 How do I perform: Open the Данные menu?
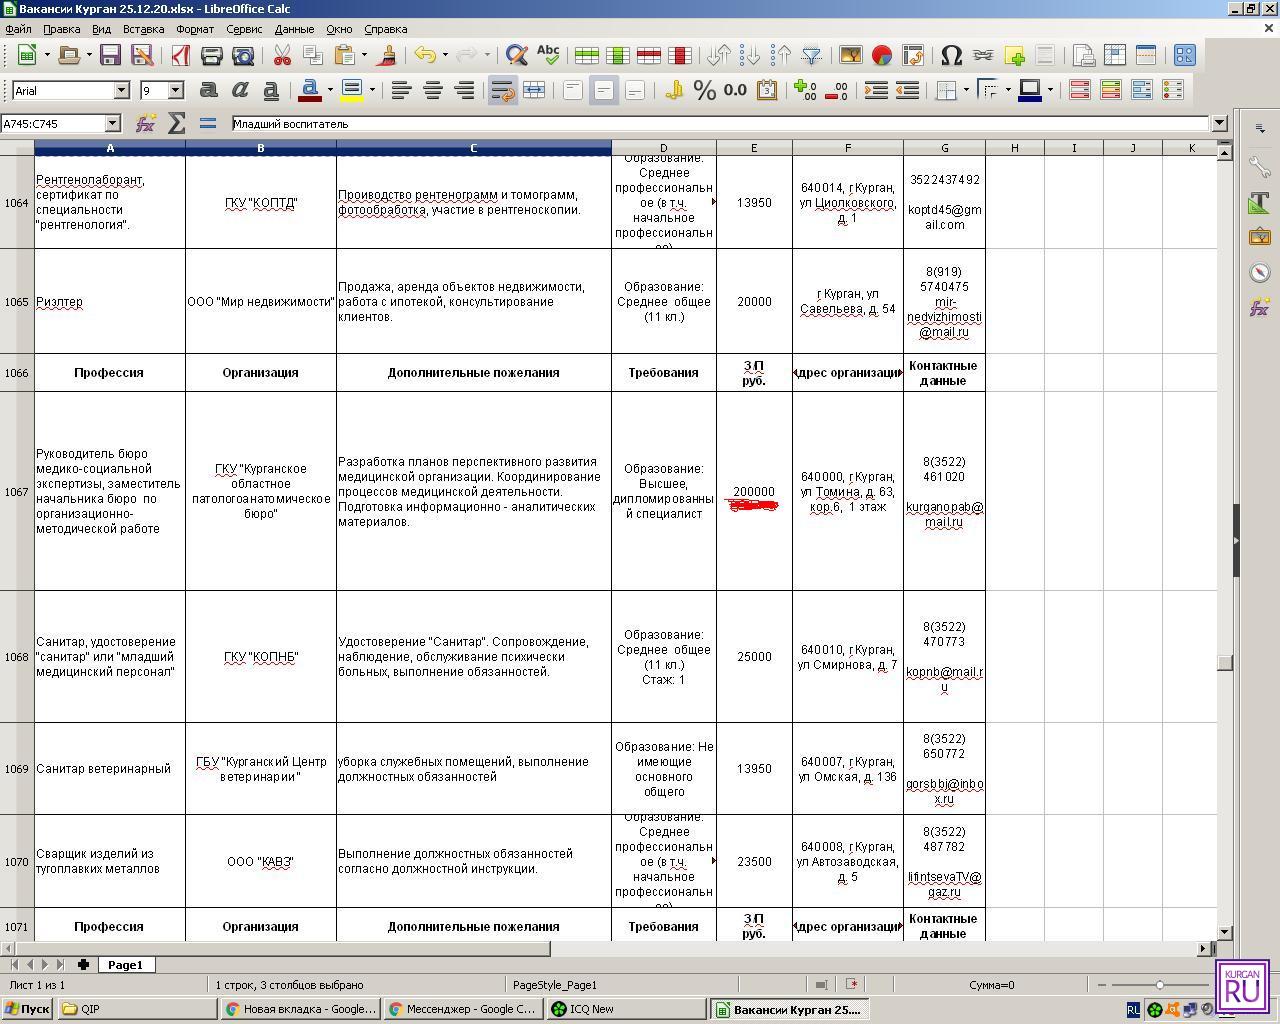pyautogui.click(x=294, y=29)
